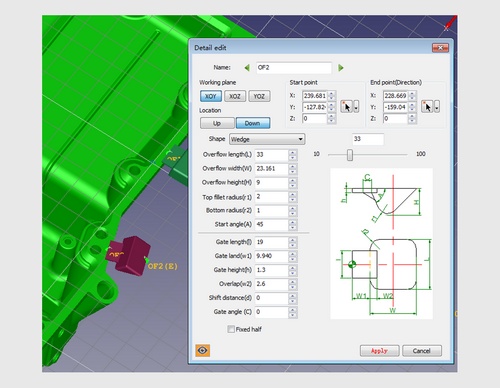
Task: Click the Cancel button
Action: 422,351
